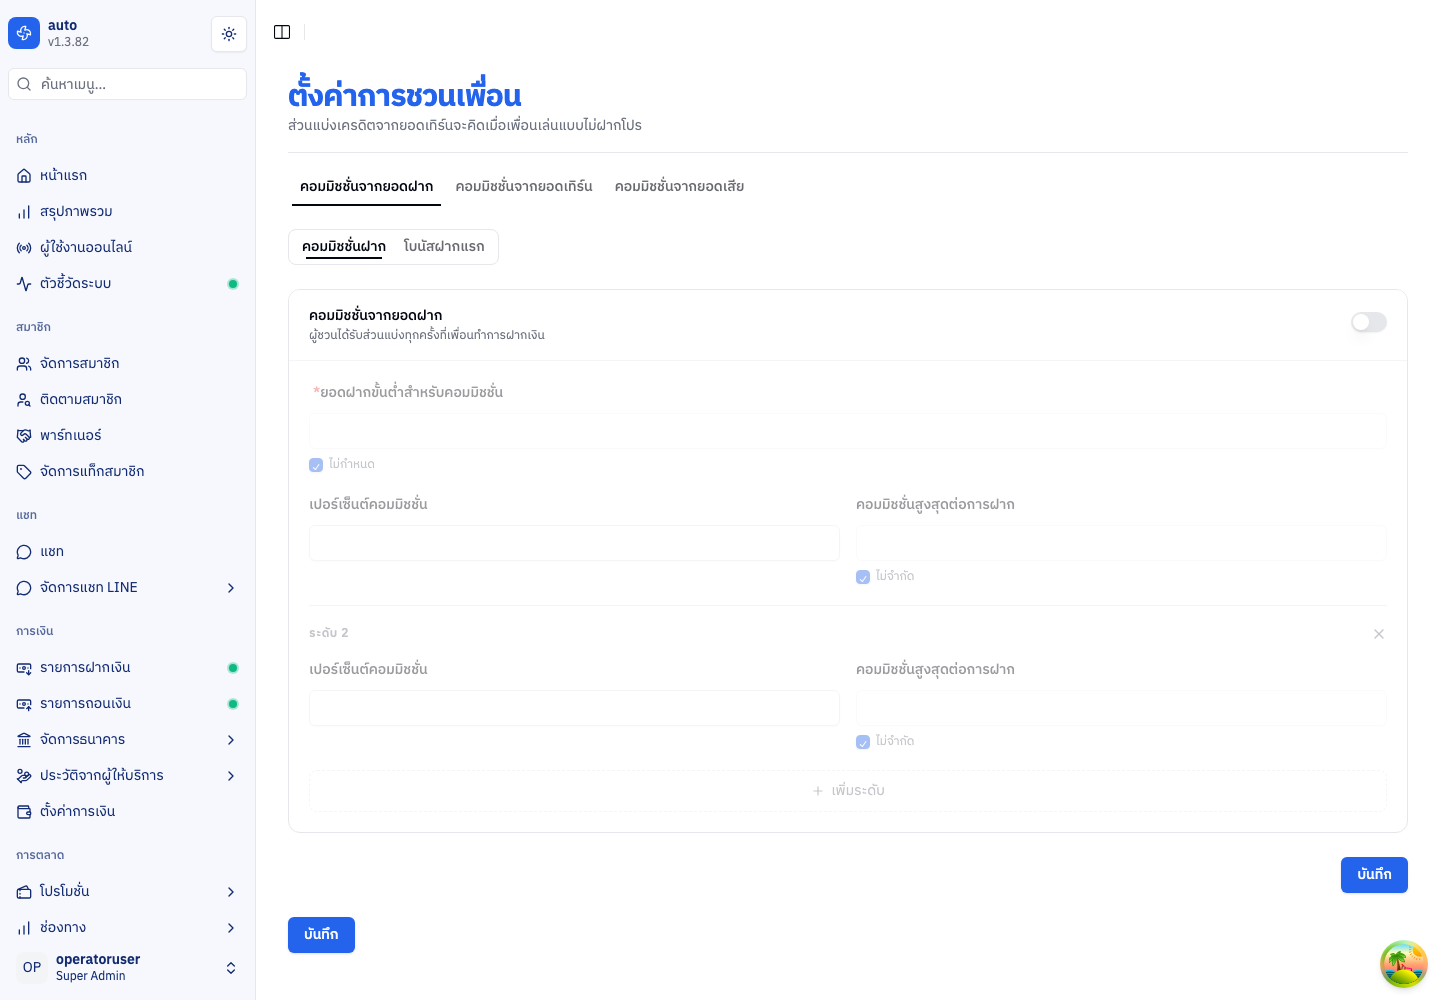Toggle first-level ไม่จำกัด checkbox
Image resolution: width=1440 pixels, height=1000 pixels.
pyautogui.click(x=863, y=577)
